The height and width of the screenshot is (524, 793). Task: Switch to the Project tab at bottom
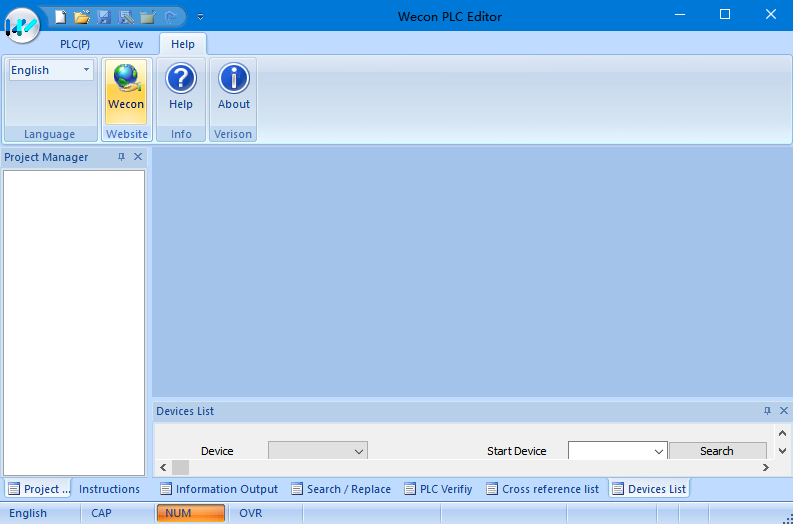[x=38, y=489]
